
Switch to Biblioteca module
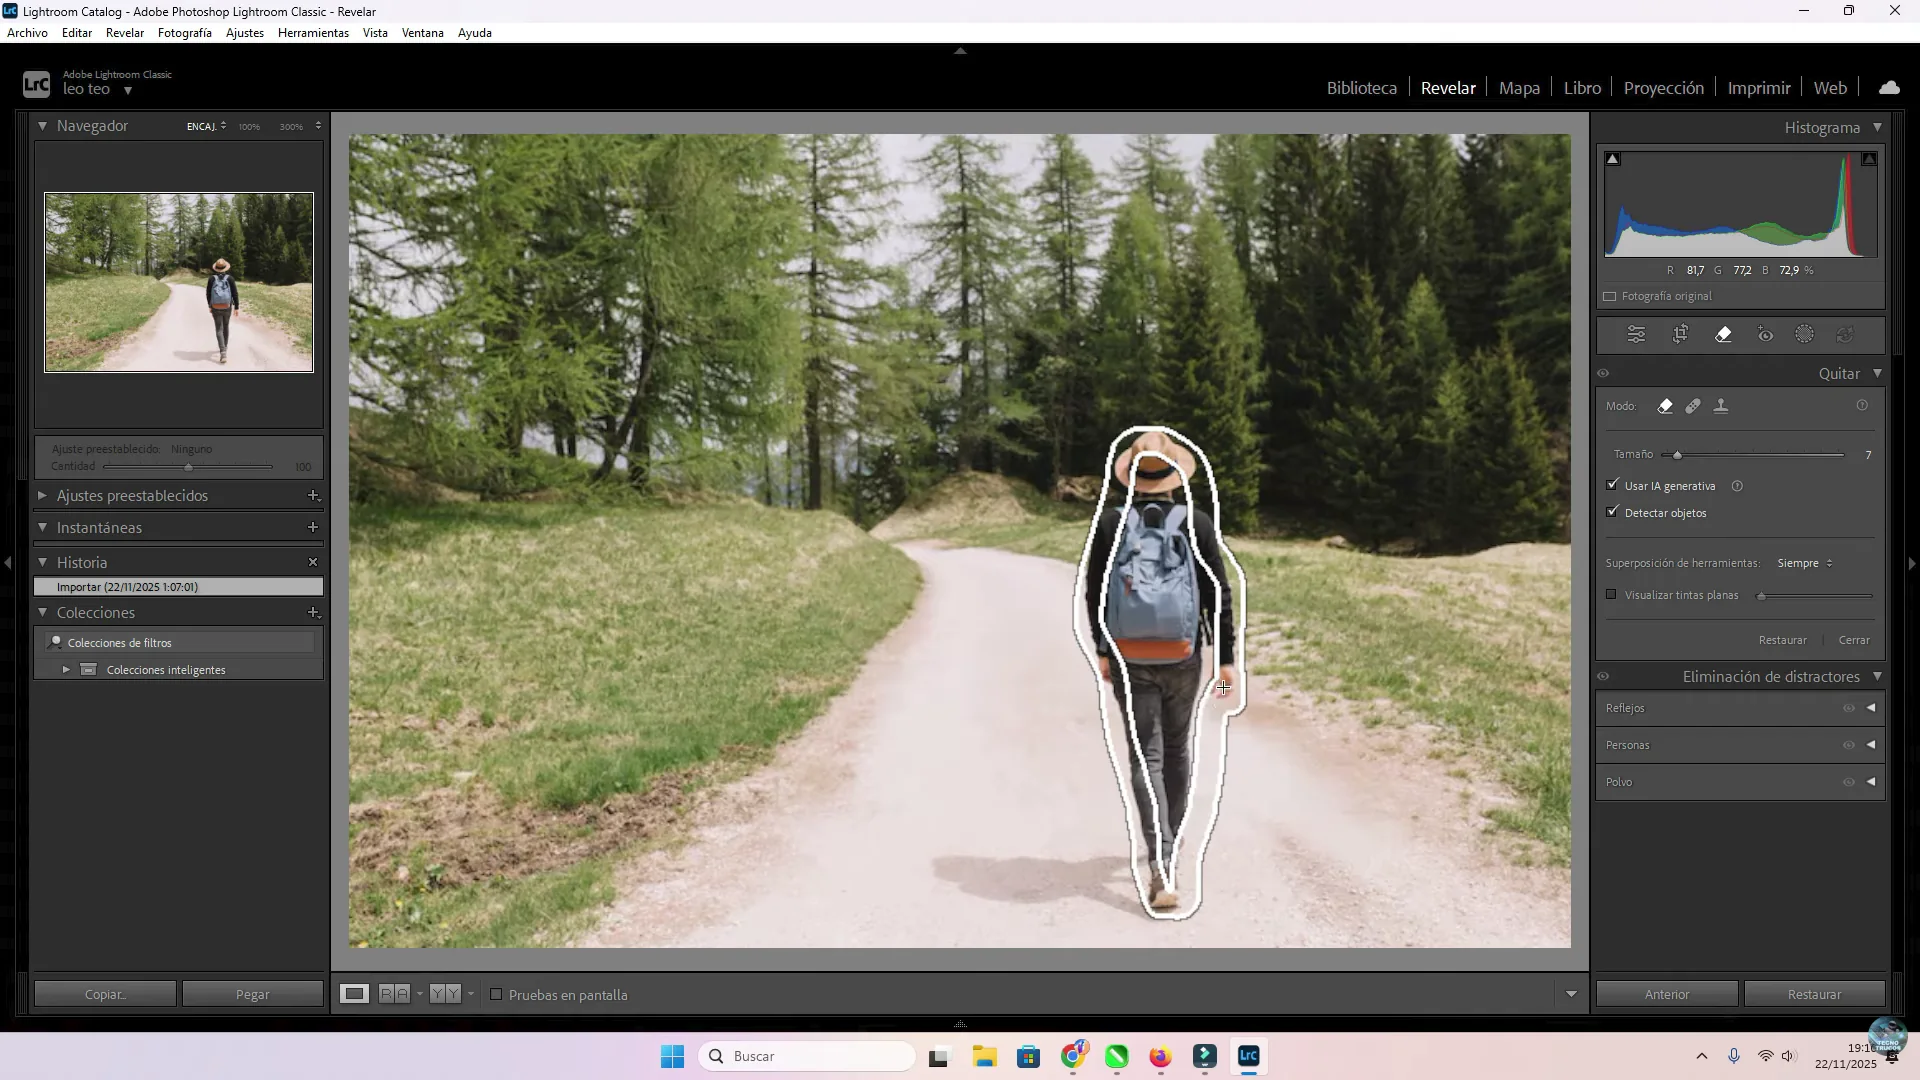(x=1361, y=88)
